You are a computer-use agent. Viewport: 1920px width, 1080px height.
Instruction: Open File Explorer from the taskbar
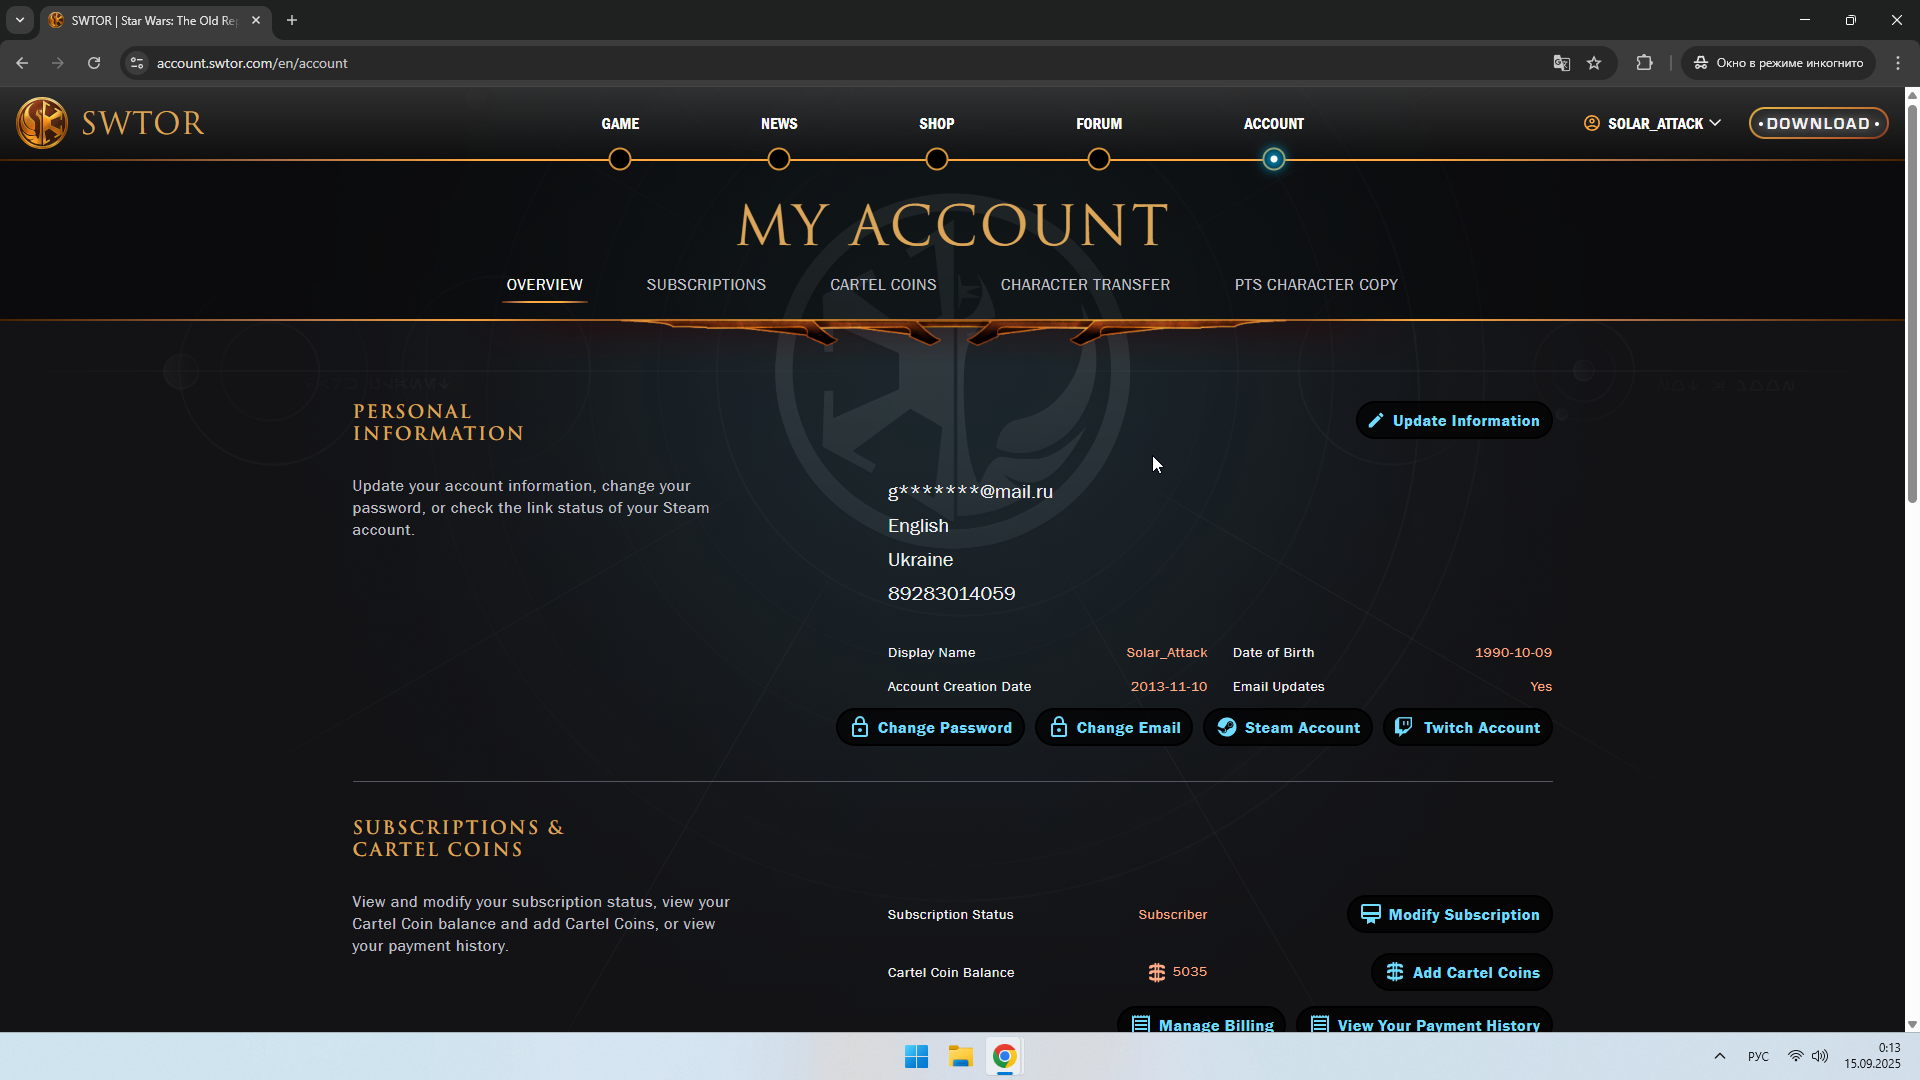pyautogui.click(x=961, y=1057)
